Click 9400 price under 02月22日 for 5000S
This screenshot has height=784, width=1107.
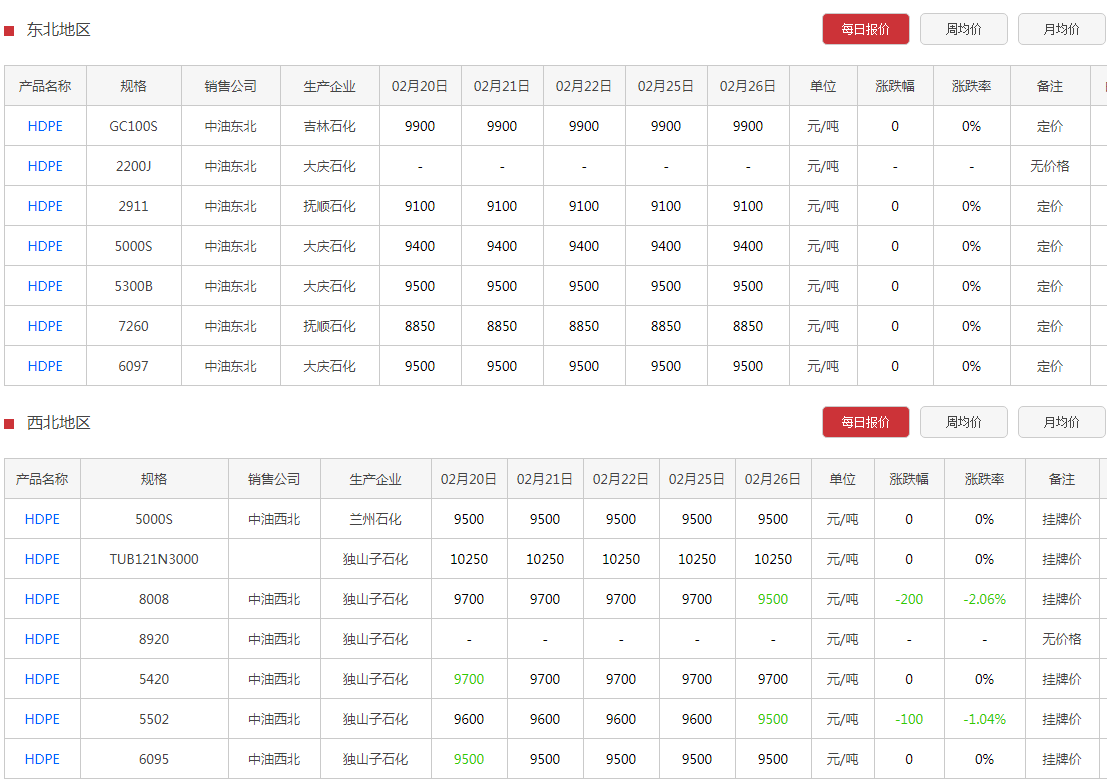(584, 246)
